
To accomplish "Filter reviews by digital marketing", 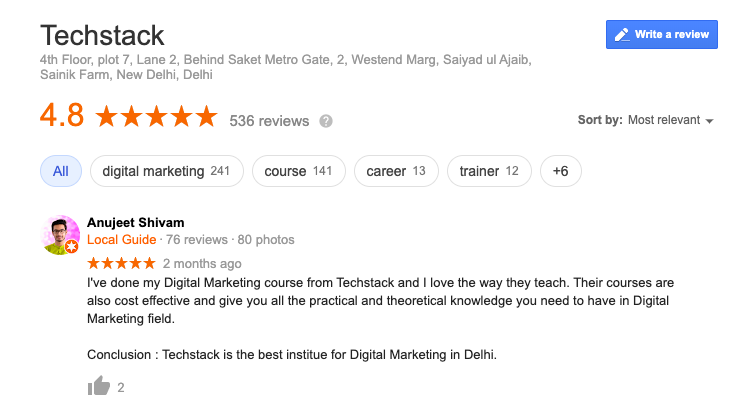I will 166,171.
